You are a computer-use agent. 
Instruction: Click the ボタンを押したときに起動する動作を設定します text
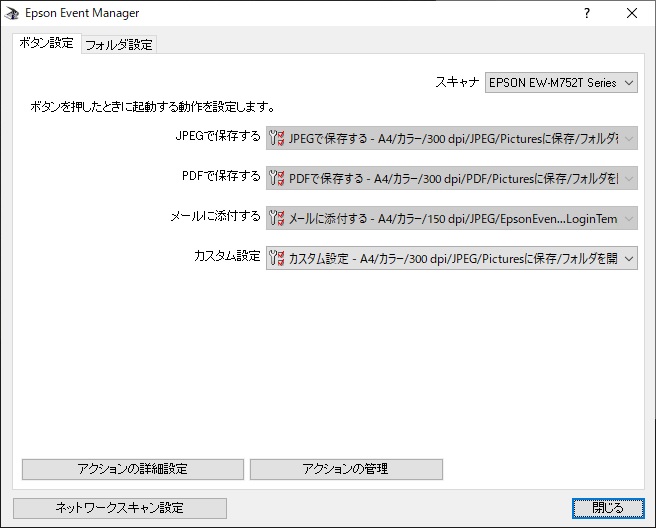[153, 107]
